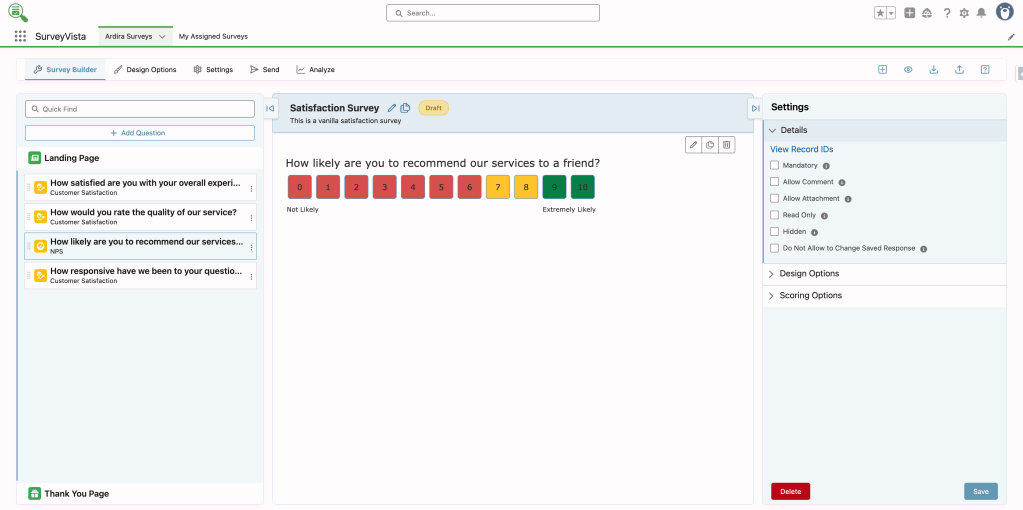Enable the Mandatory checkbox
Screen dimensions: 1023x510
(x=775, y=165)
